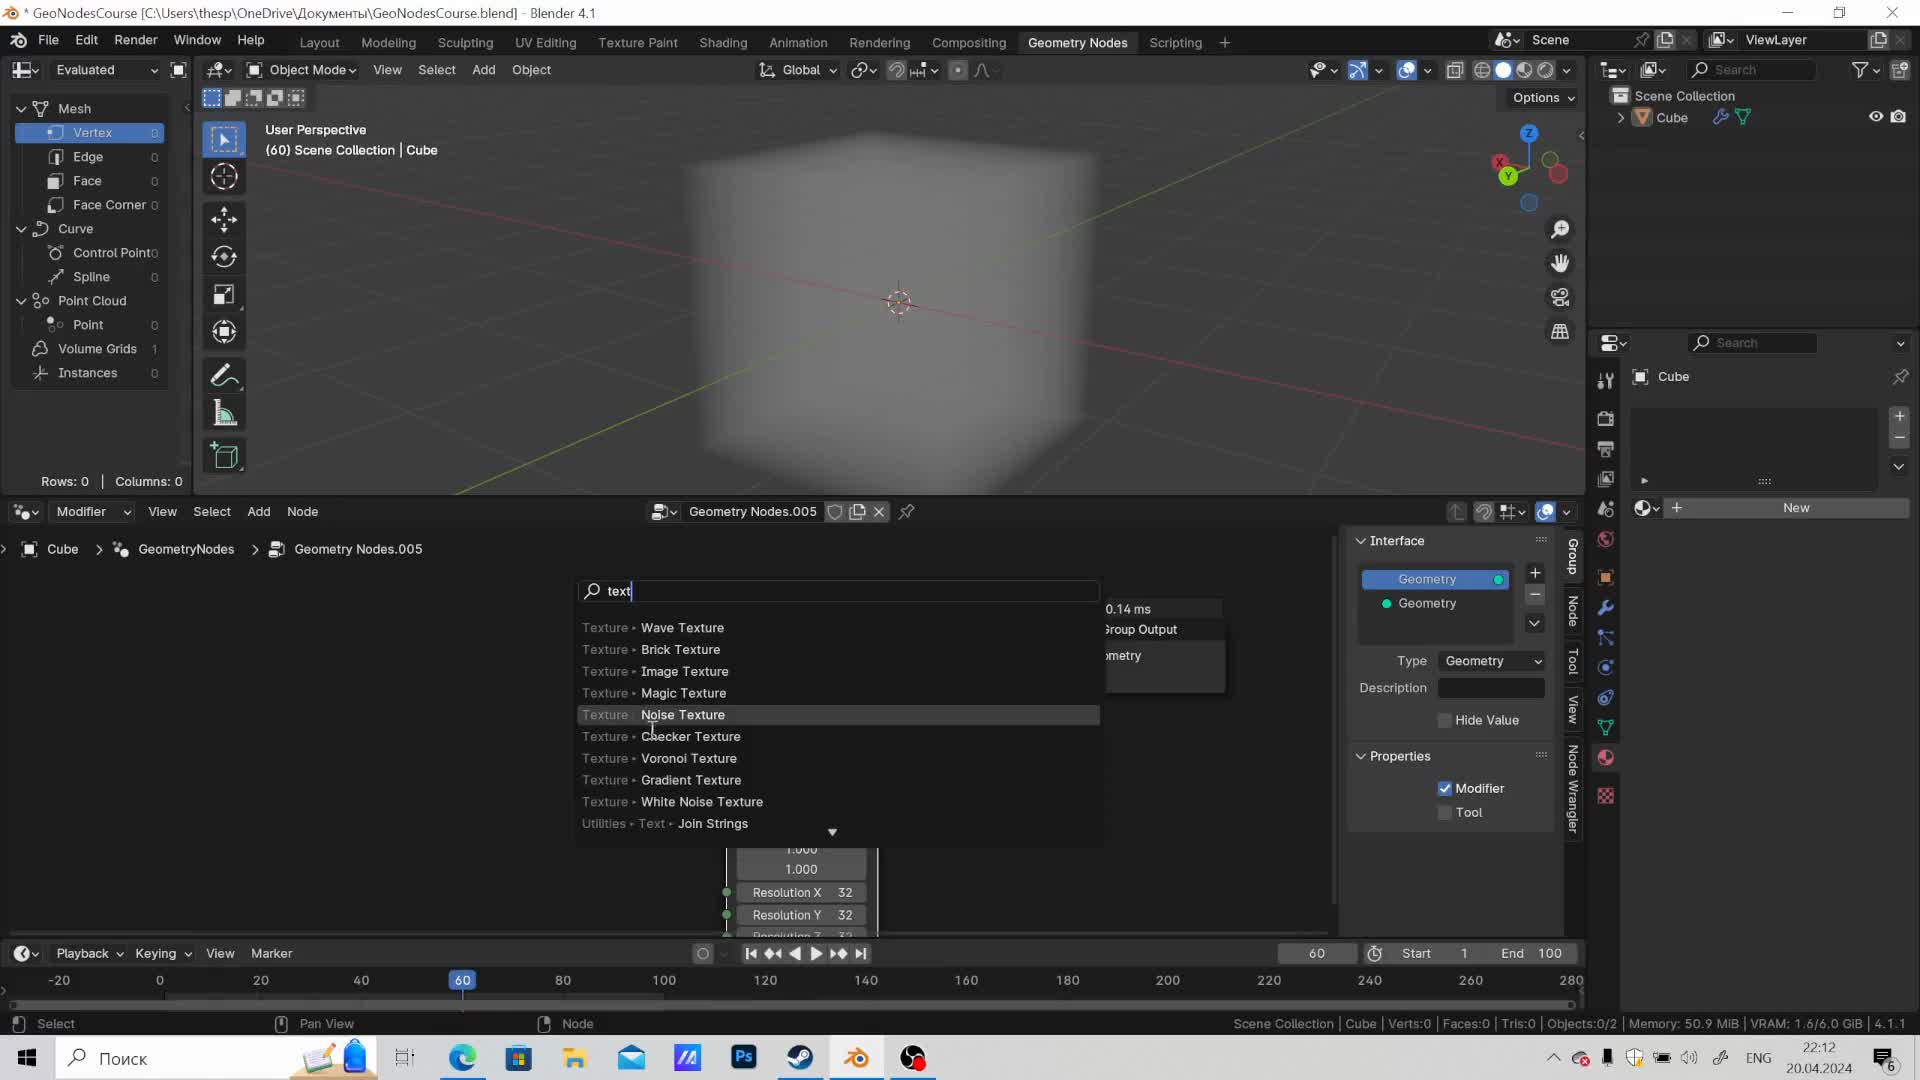Viewport: 1920px width, 1080px height.
Task: Select the Rotate tool
Action: pyautogui.click(x=224, y=257)
